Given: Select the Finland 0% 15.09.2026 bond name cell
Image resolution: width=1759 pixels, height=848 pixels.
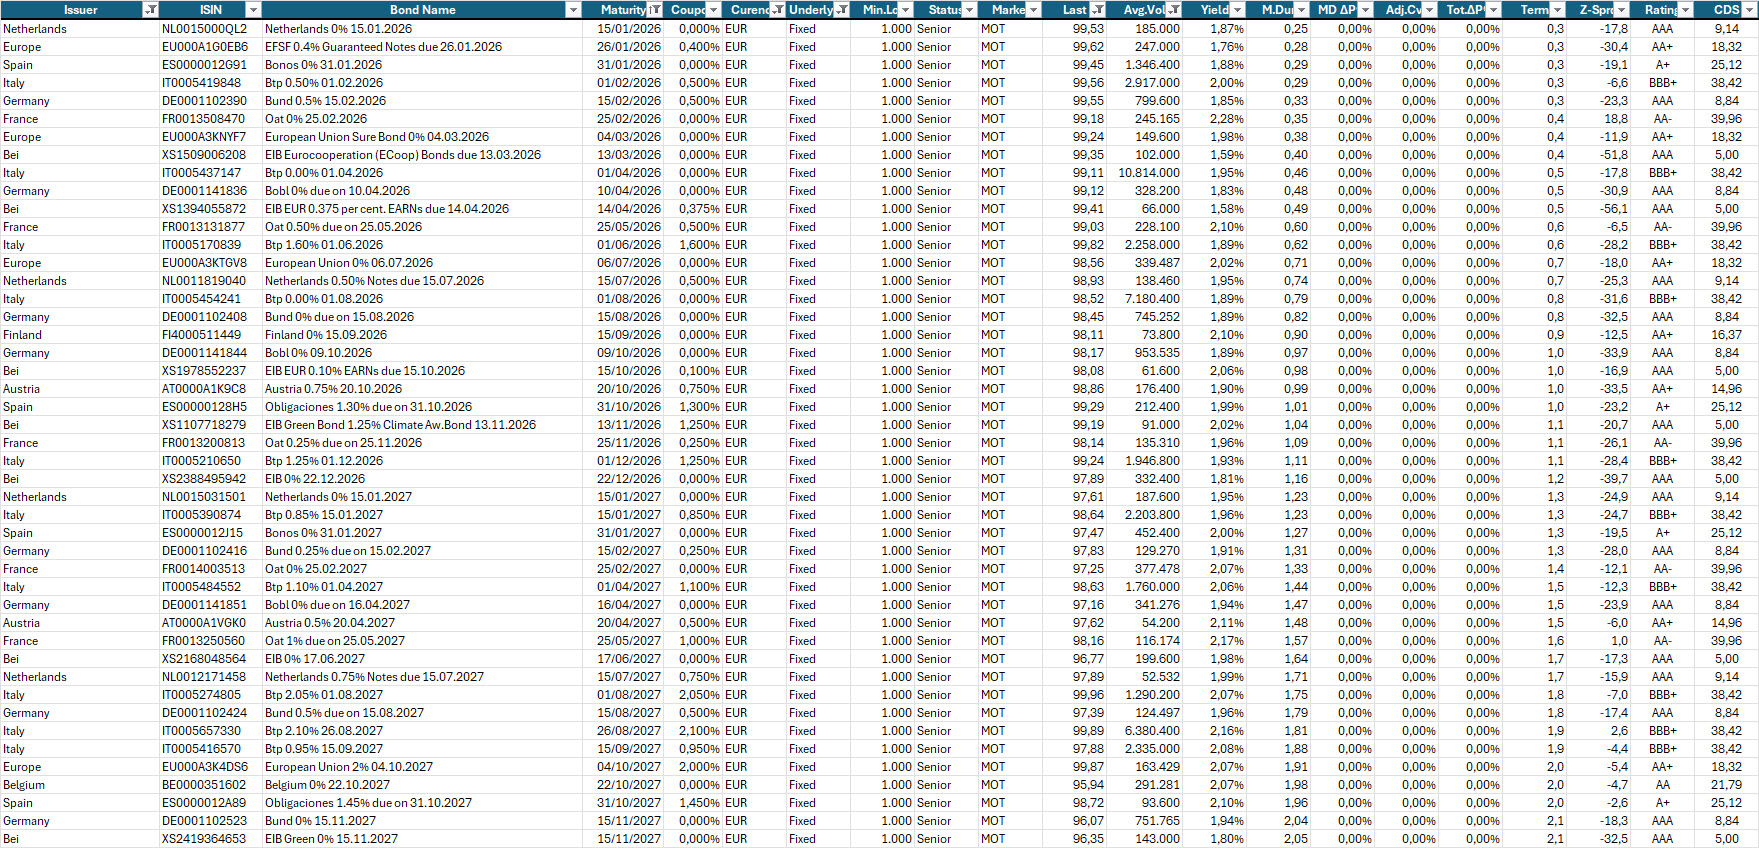Looking at the screenshot, I should [x=326, y=335].
